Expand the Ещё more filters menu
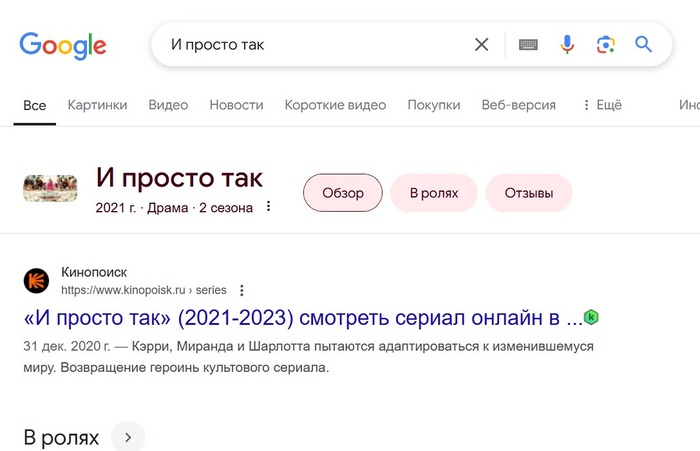The width and height of the screenshot is (700, 451). (602, 105)
